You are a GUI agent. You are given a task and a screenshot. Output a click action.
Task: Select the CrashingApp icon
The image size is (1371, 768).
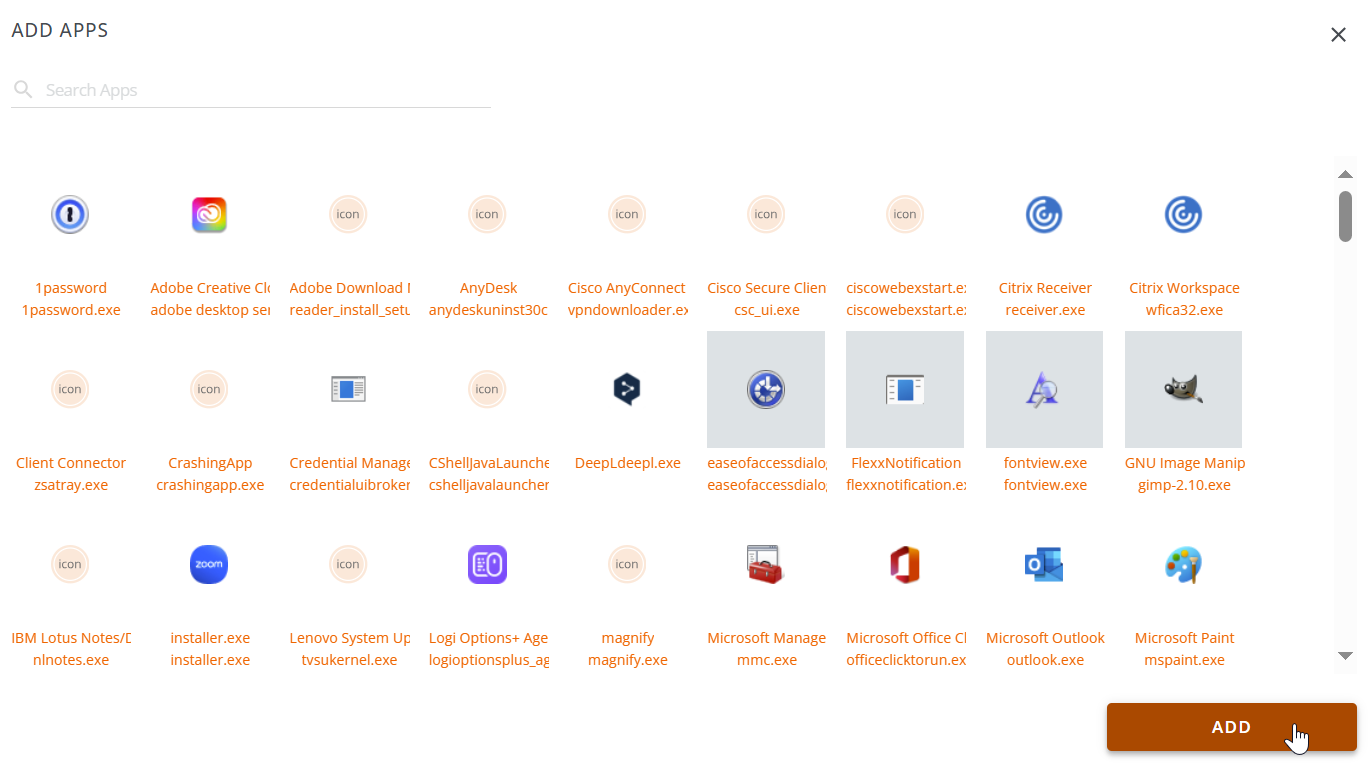(209, 389)
